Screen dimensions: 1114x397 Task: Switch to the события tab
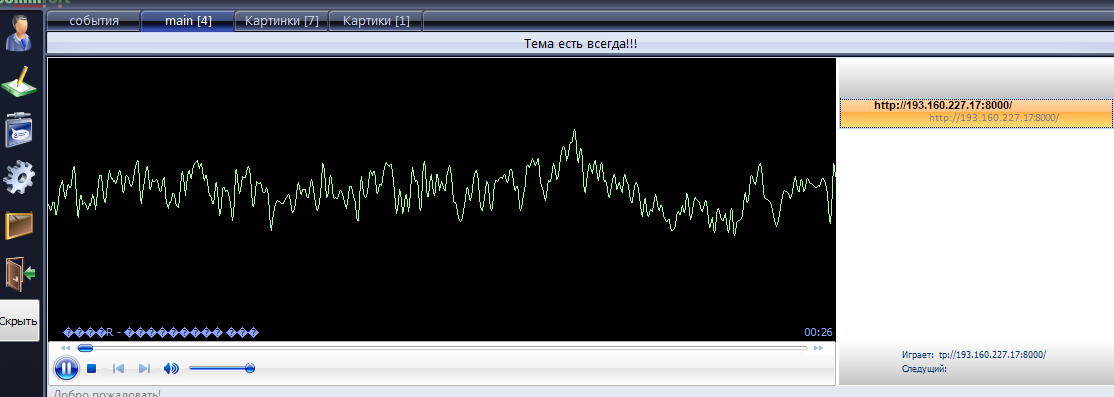click(x=94, y=21)
